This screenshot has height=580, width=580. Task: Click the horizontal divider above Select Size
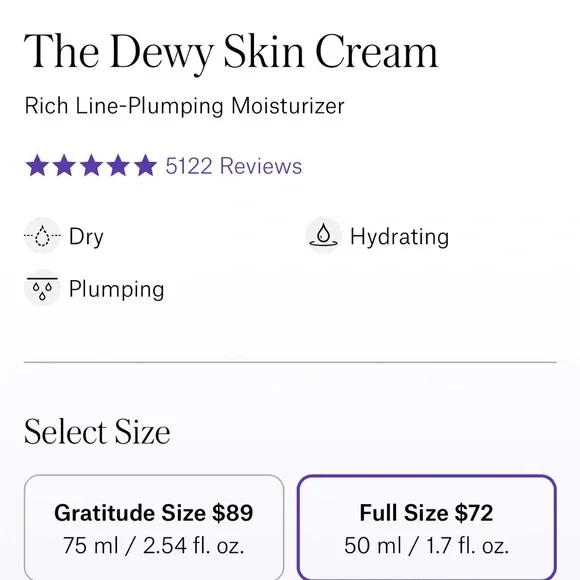point(290,362)
